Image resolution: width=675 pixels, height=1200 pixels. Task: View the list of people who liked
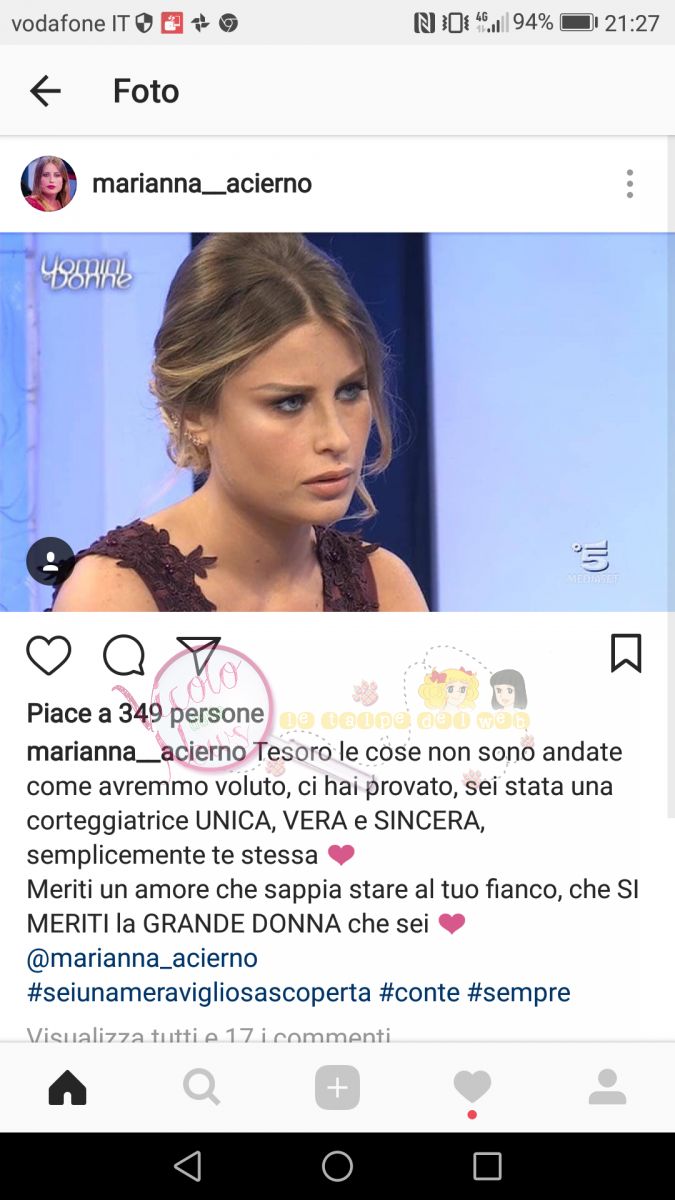[146, 713]
